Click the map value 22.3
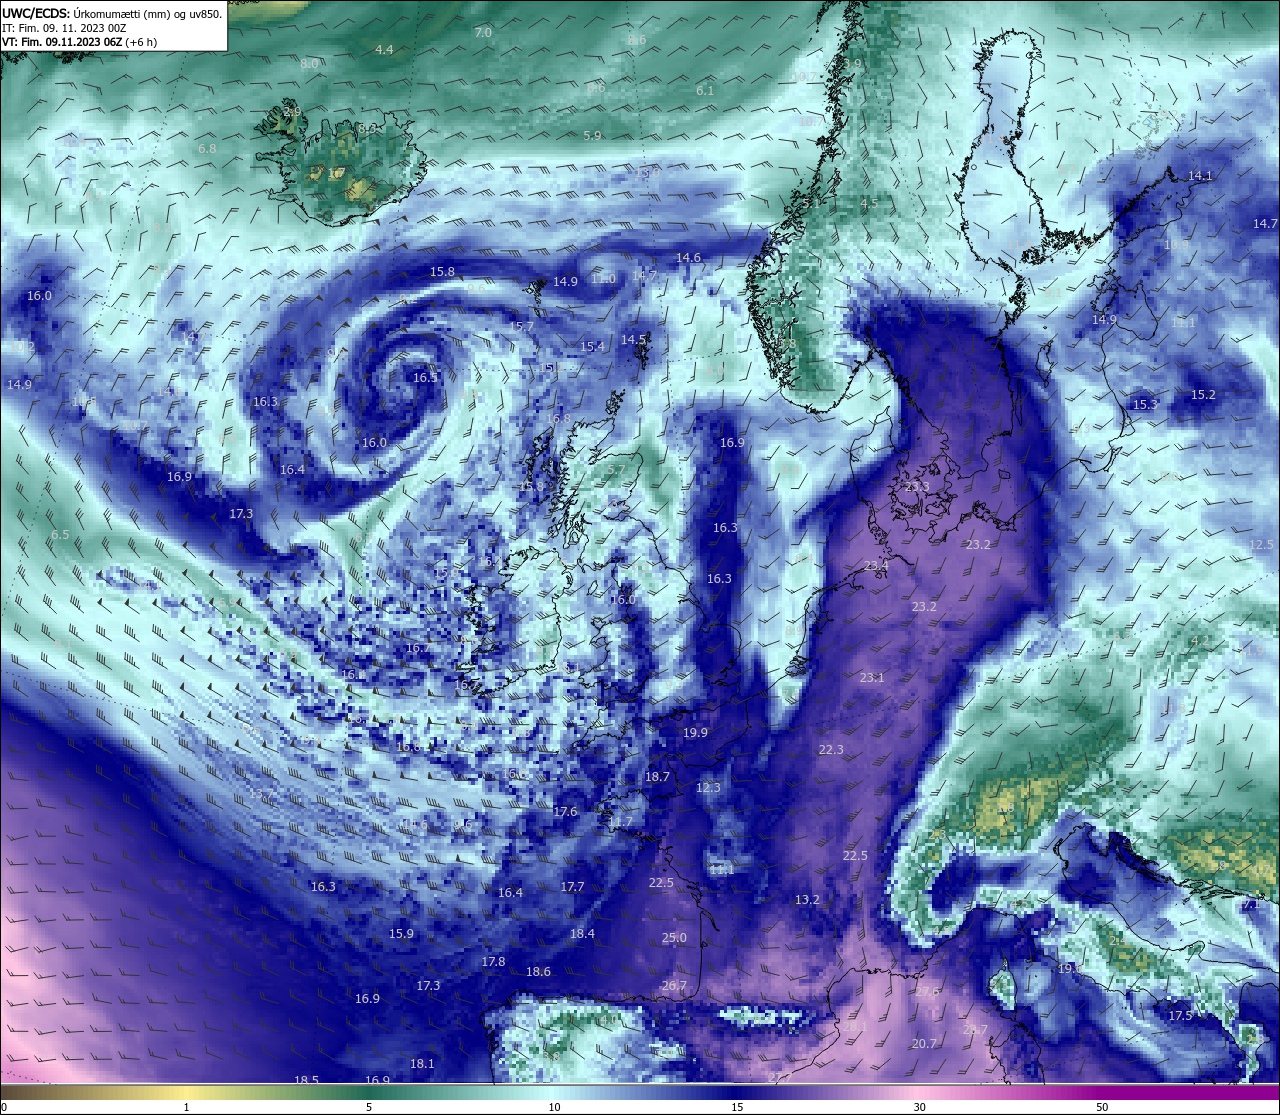 tap(831, 749)
